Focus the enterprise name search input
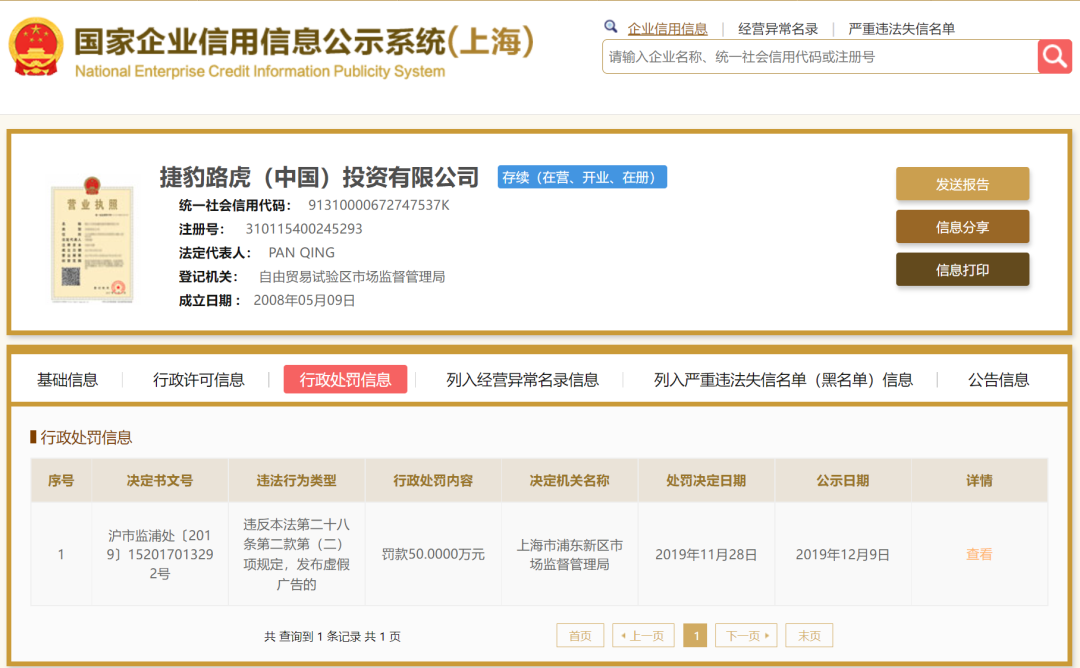This screenshot has height=668, width=1080. (820, 56)
